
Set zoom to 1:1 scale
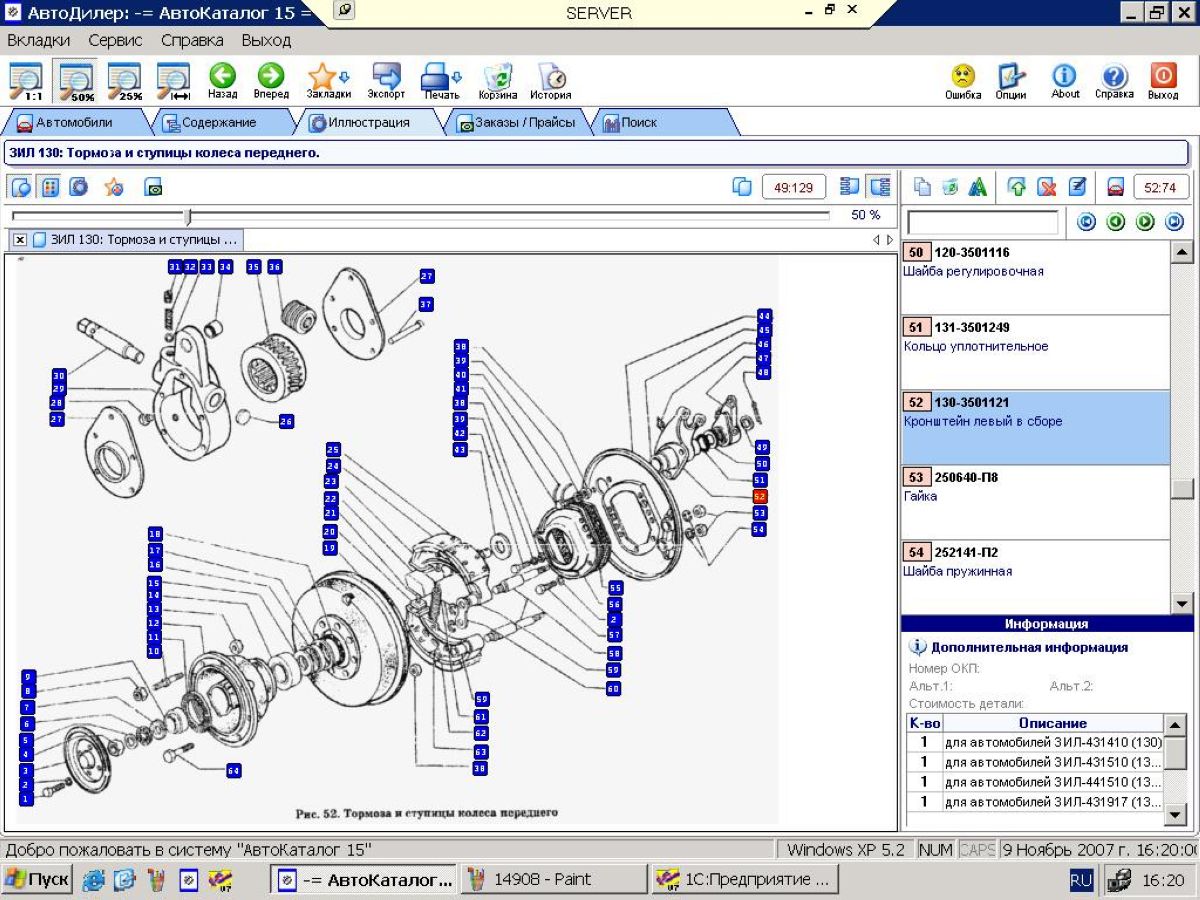click(x=26, y=81)
